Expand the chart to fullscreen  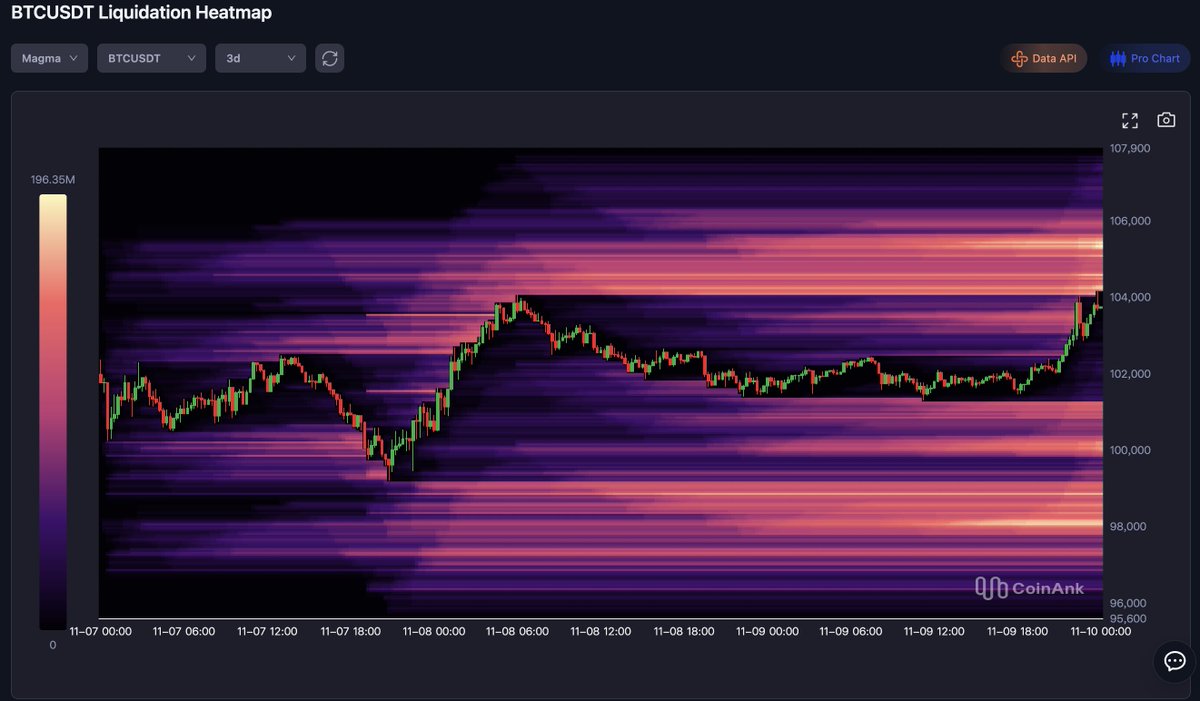pos(1130,119)
